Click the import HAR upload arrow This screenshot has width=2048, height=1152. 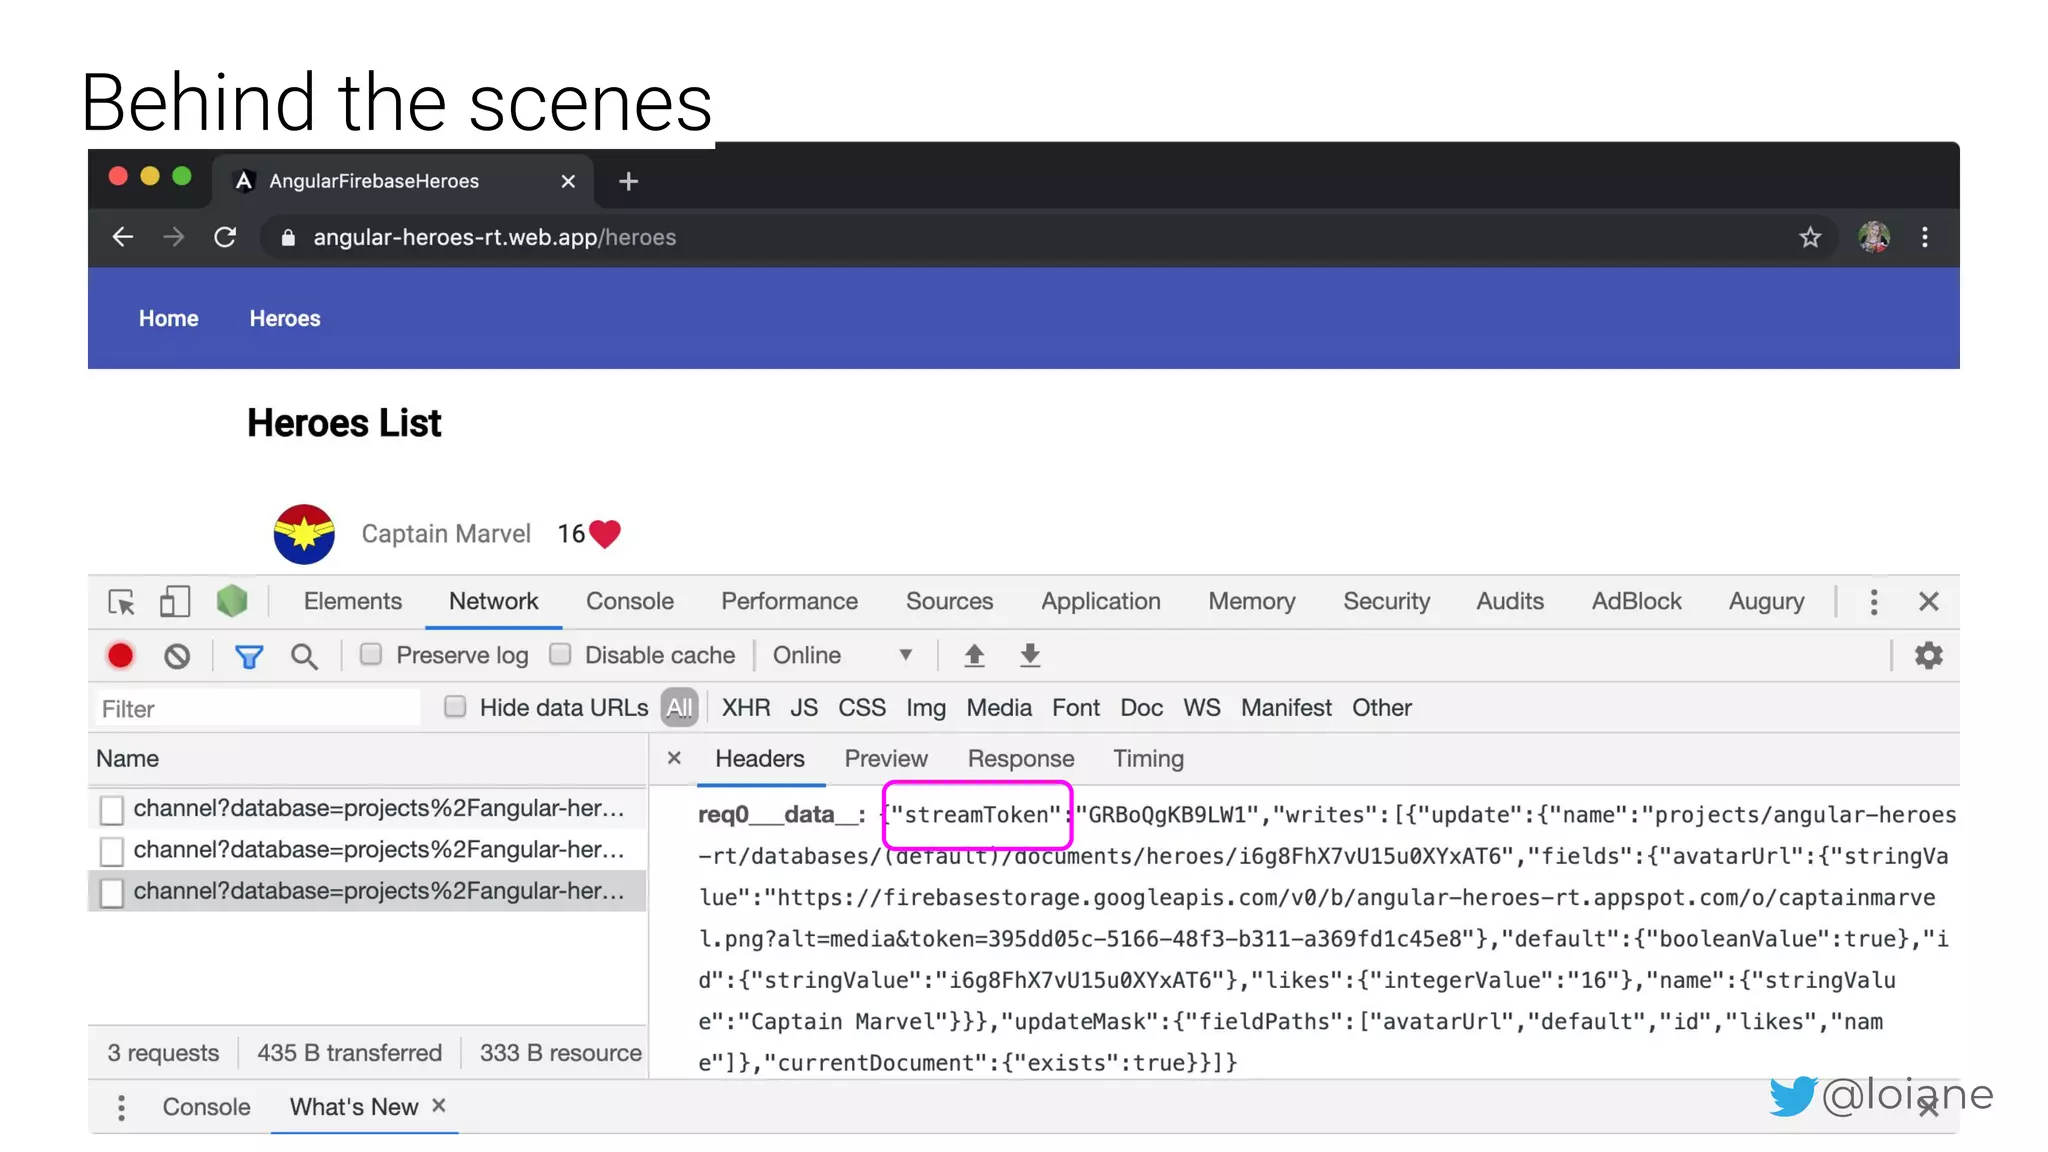click(974, 656)
